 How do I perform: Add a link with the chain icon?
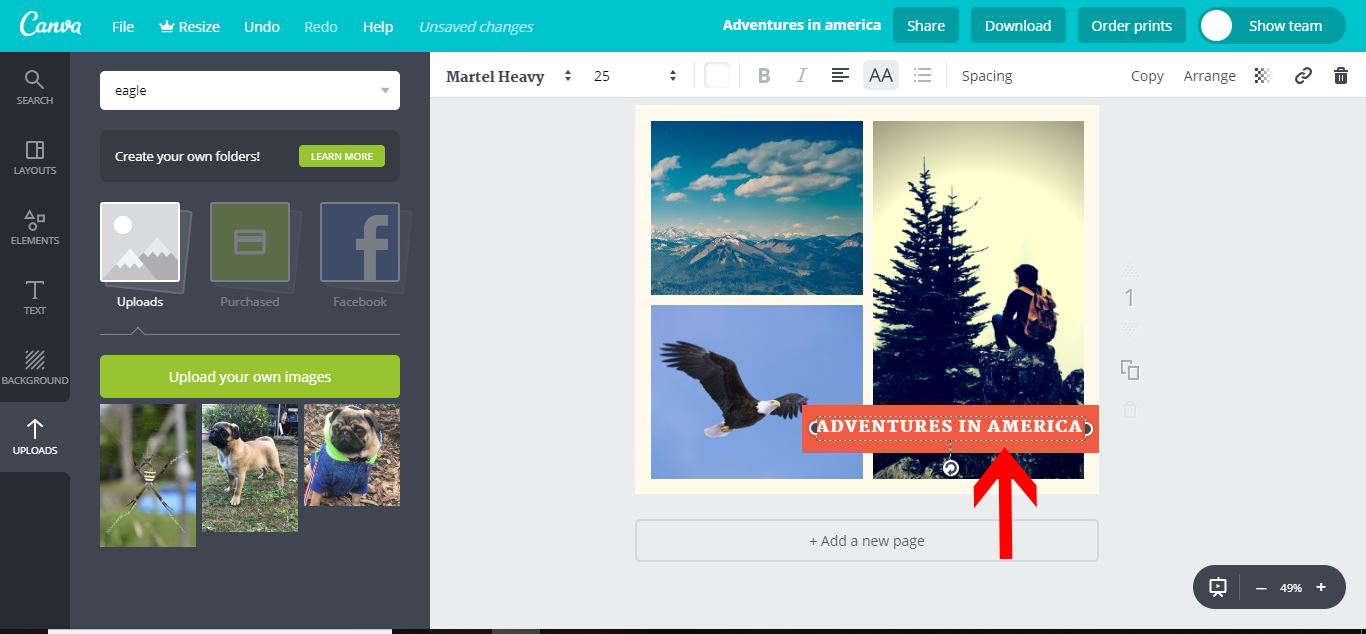click(x=1302, y=75)
